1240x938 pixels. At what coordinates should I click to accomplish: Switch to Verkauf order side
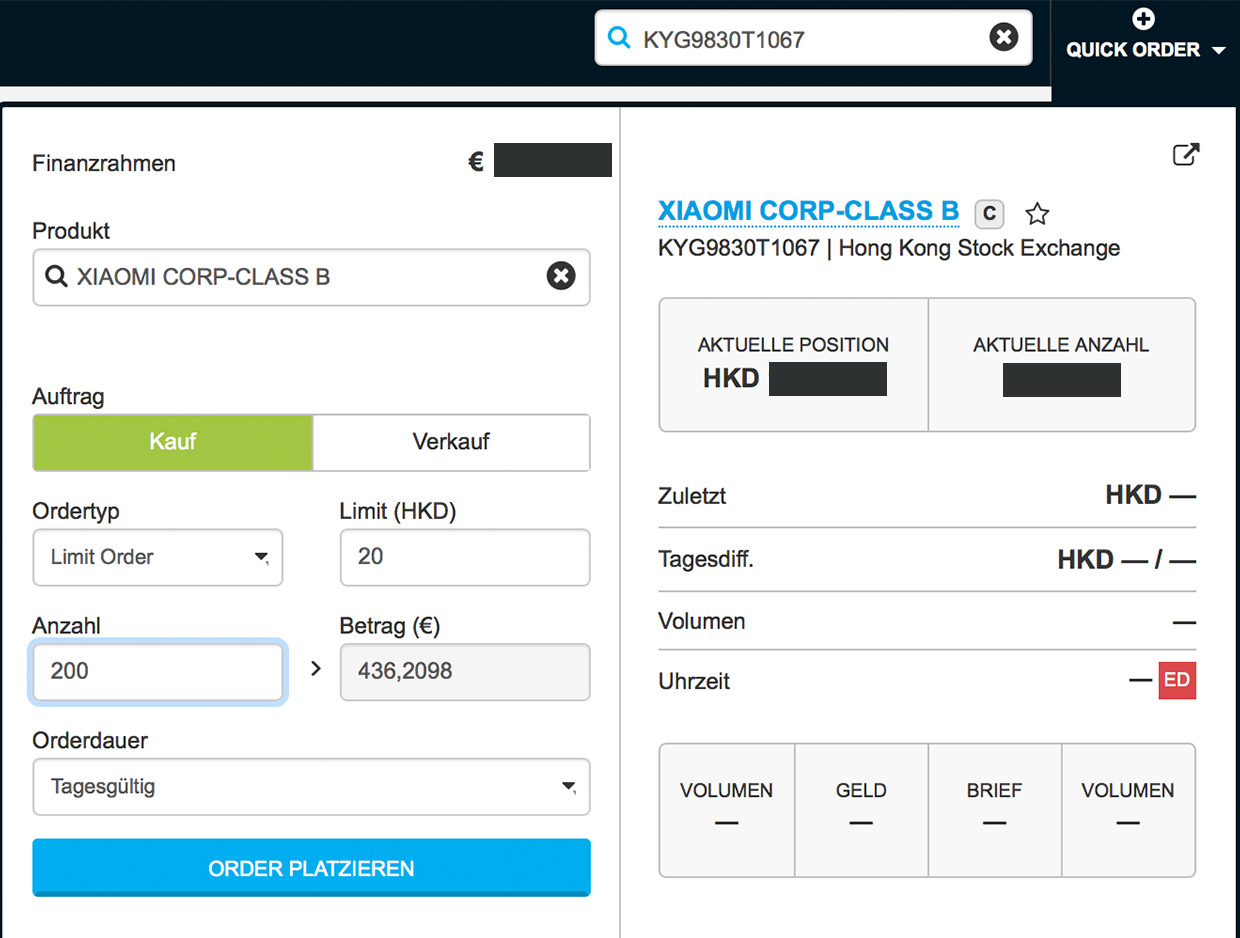451,442
